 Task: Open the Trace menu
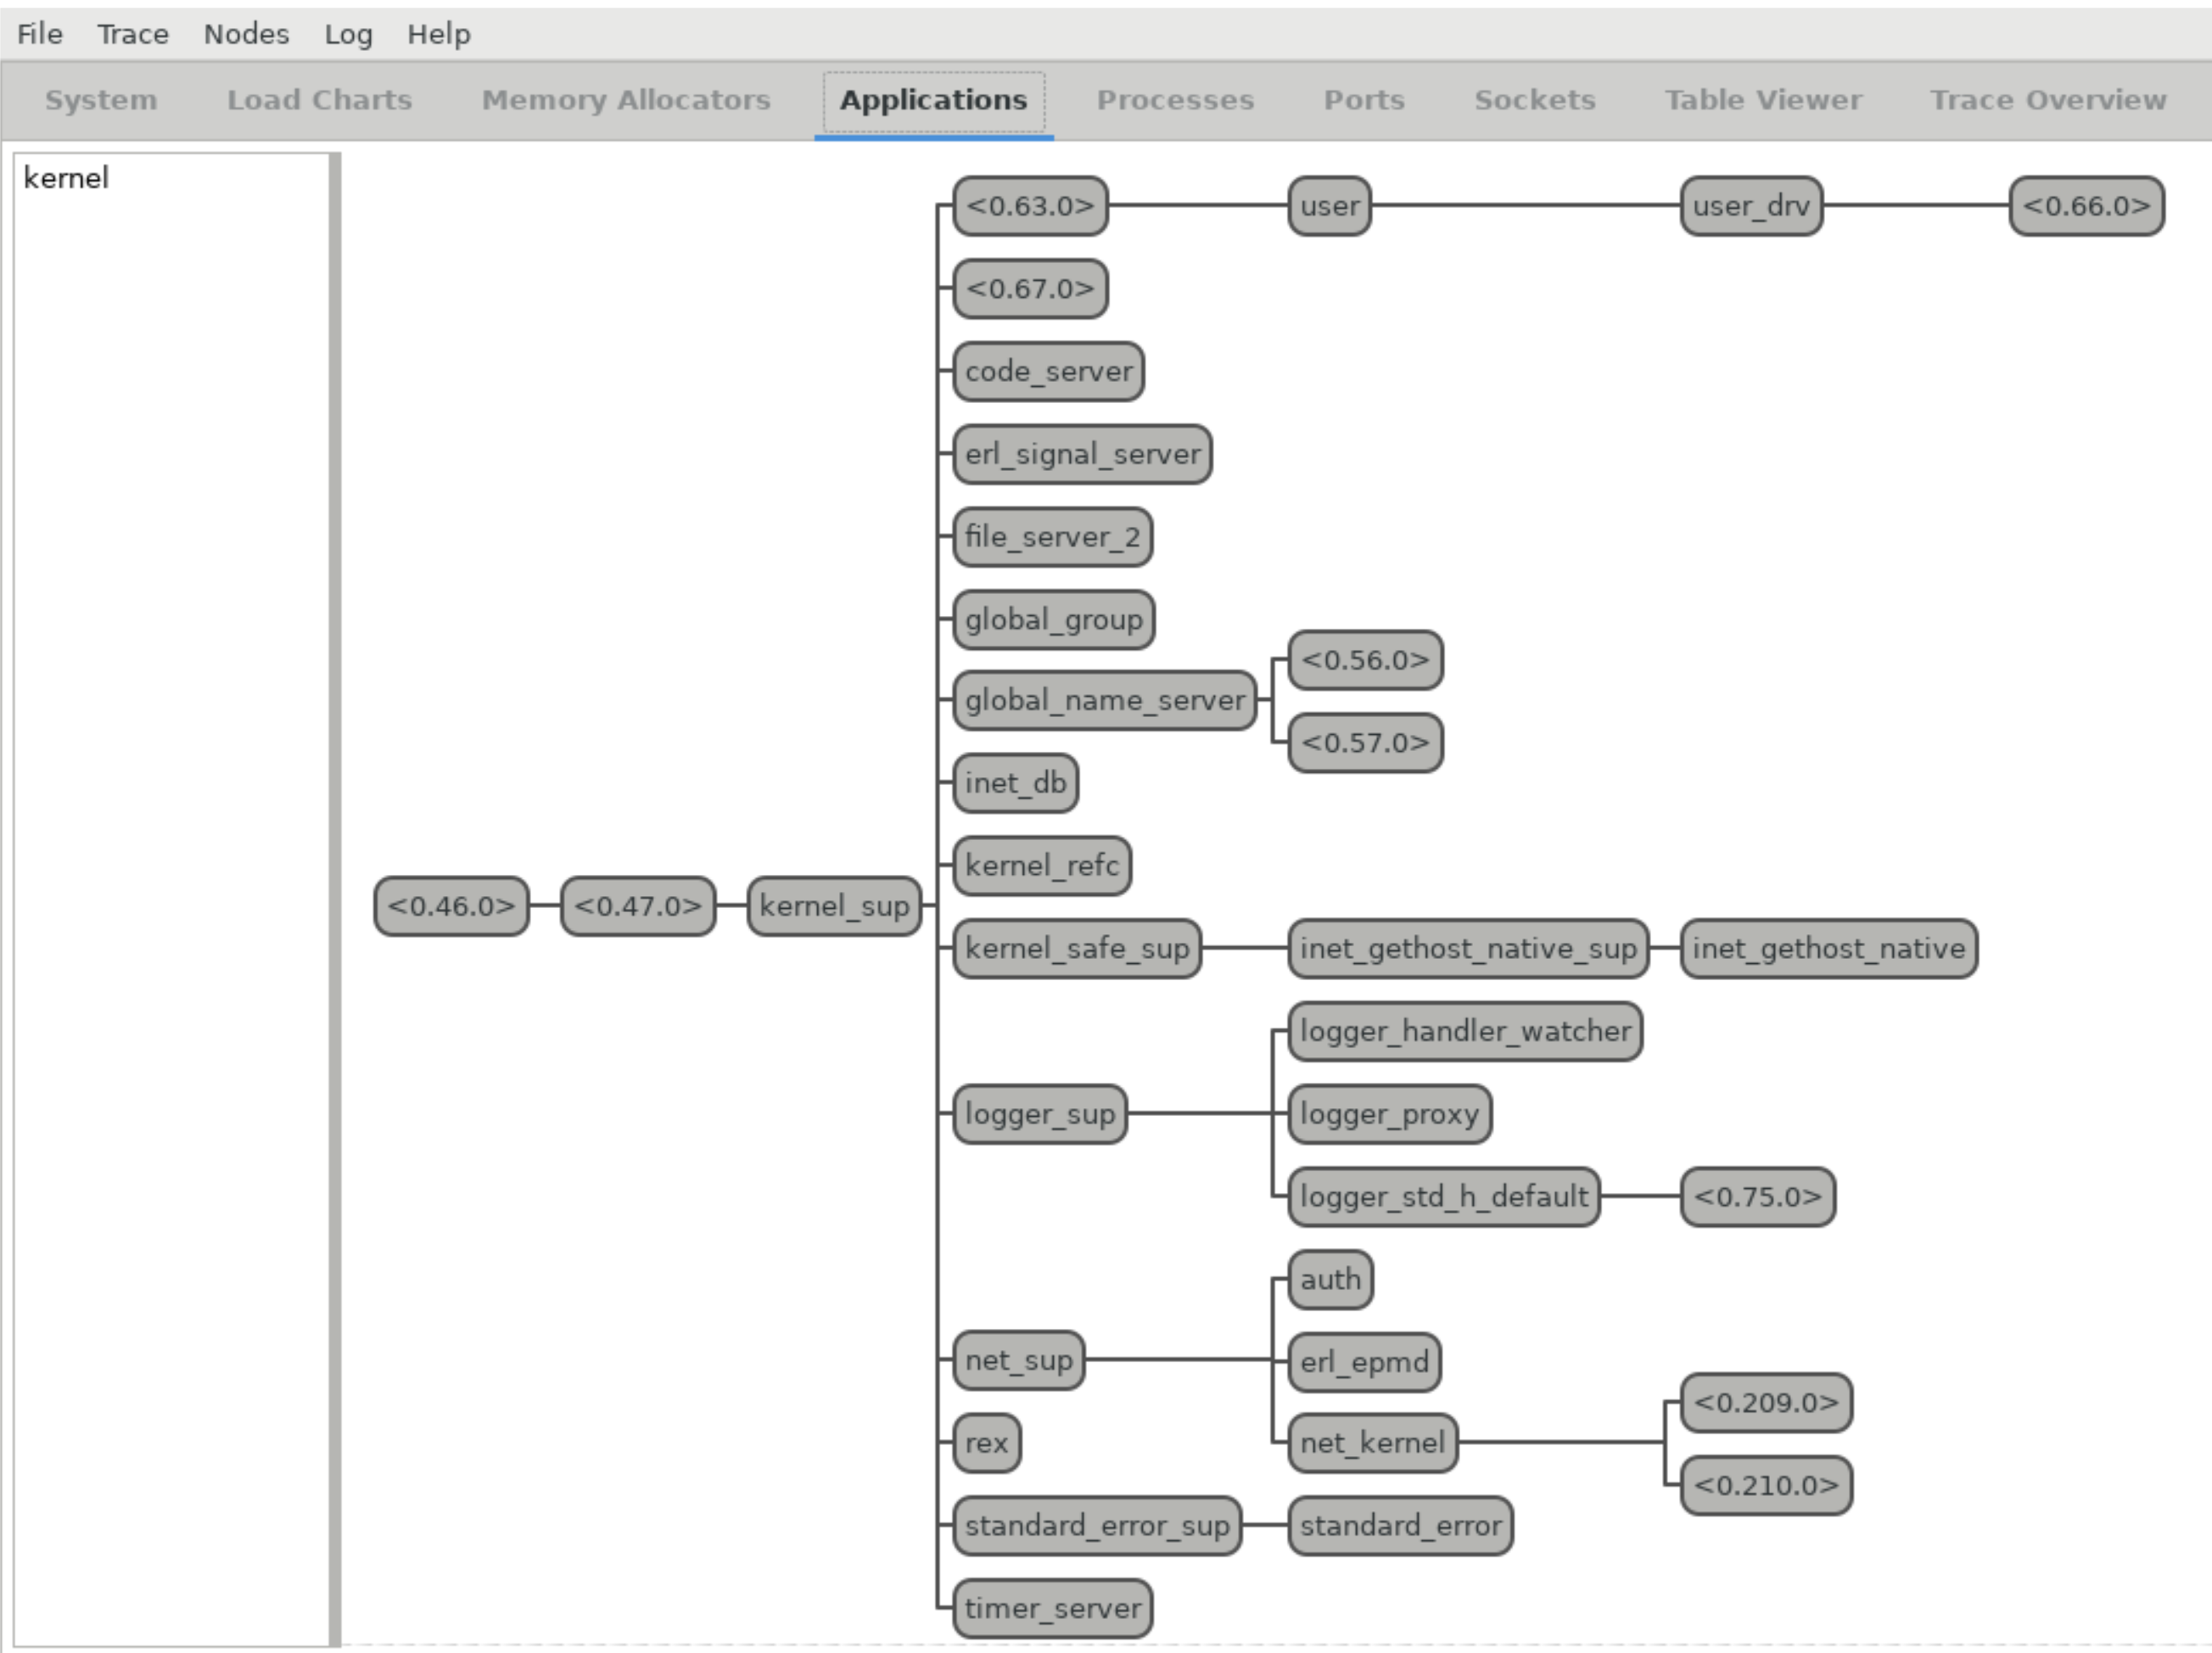133,34
